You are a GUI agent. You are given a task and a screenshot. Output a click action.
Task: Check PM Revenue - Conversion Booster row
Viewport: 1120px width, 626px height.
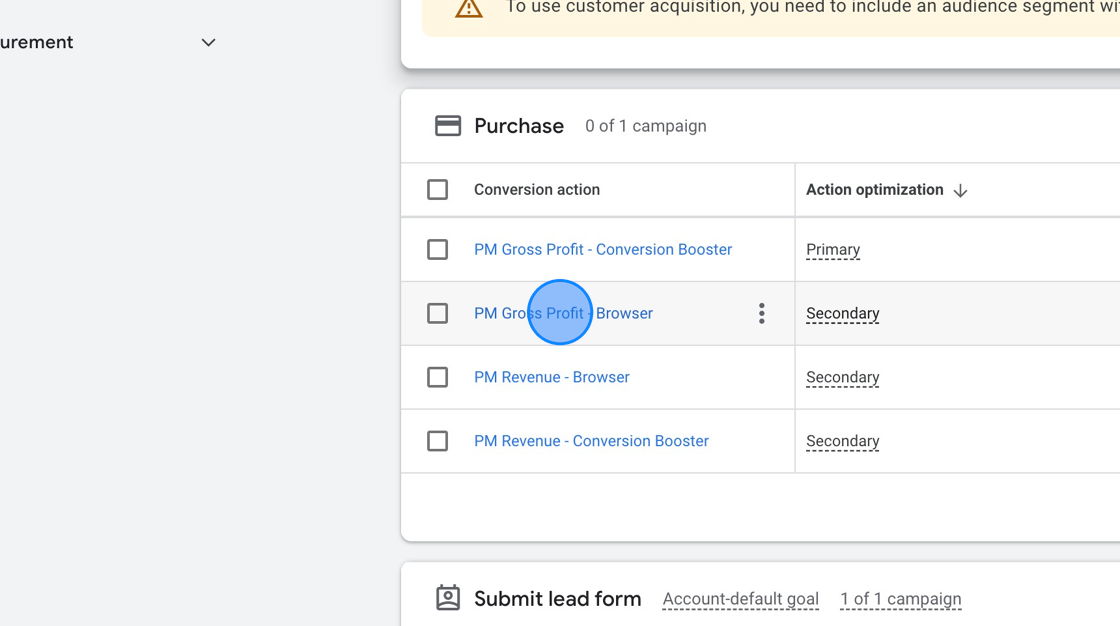click(x=437, y=441)
